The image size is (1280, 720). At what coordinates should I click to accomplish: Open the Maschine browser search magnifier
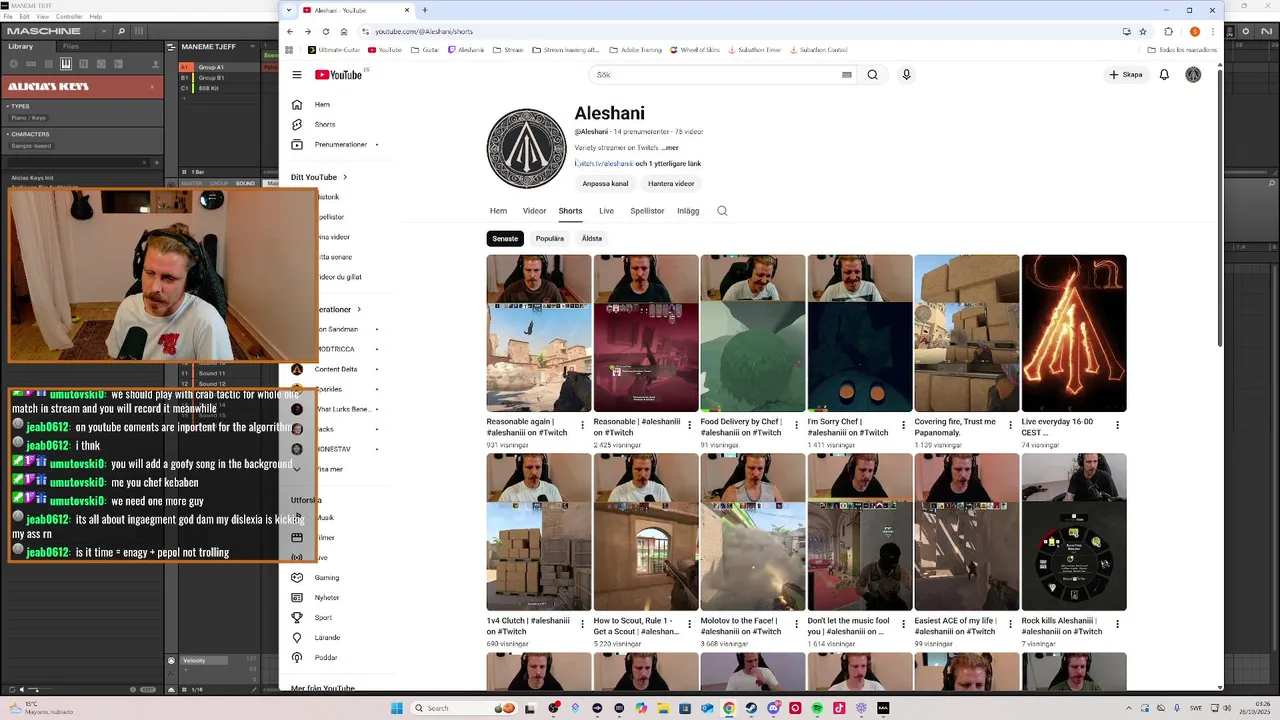click(121, 31)
